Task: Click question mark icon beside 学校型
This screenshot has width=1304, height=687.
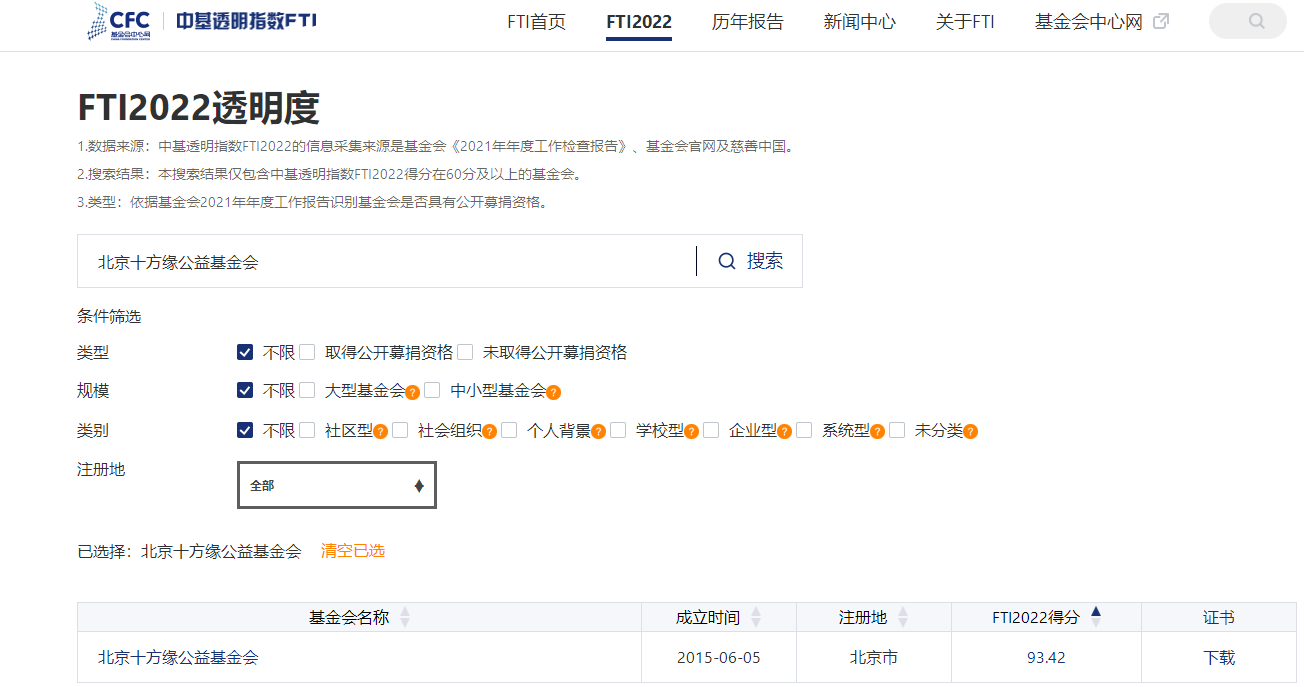Action: point(691,432)
